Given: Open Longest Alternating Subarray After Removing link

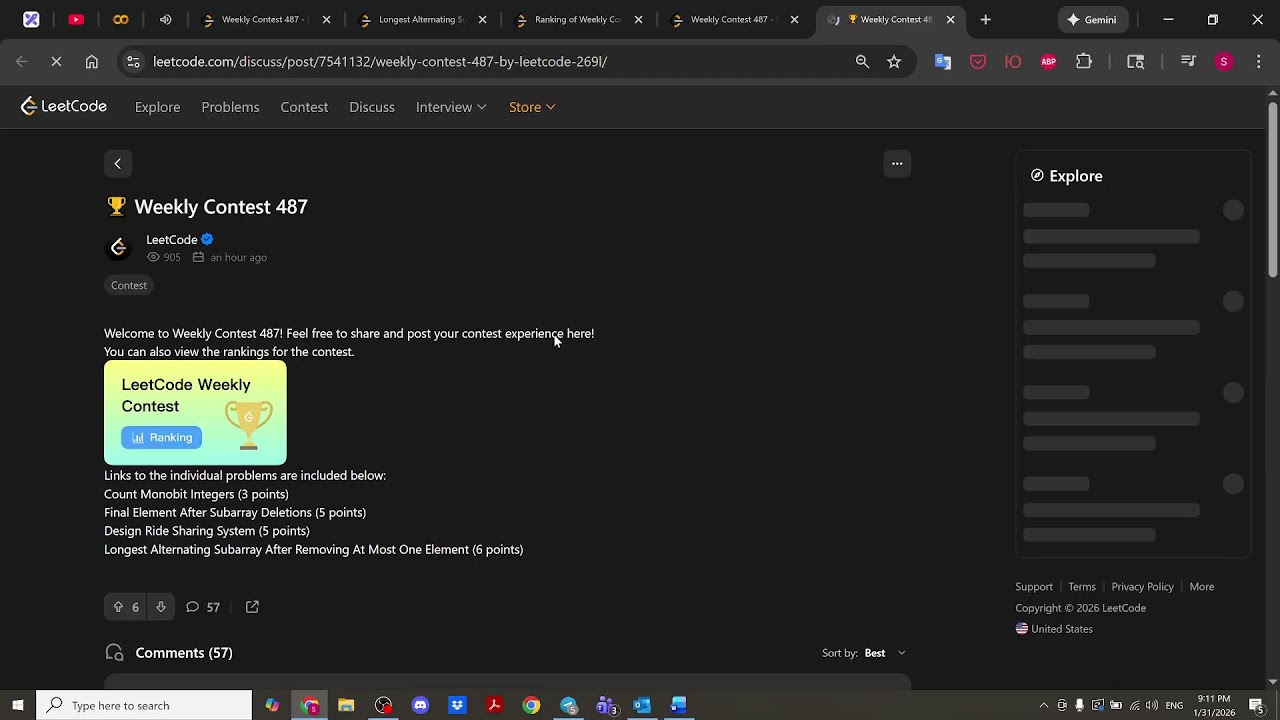Looking at the screenshot, I should 313,549.
